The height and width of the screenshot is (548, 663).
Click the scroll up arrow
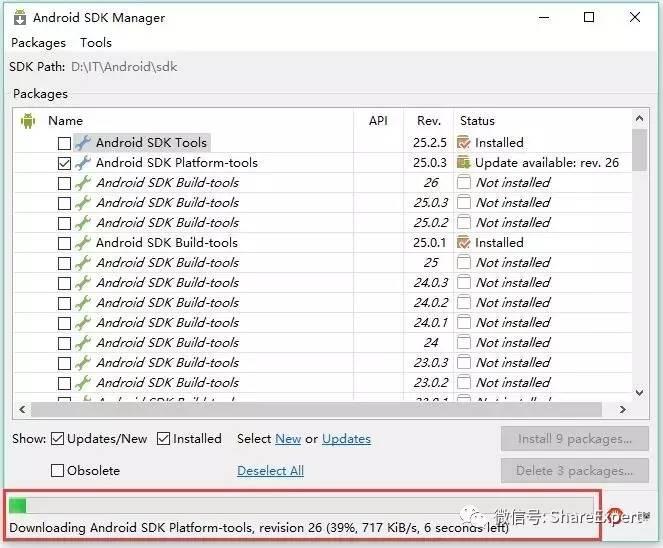tap(639, 119)
